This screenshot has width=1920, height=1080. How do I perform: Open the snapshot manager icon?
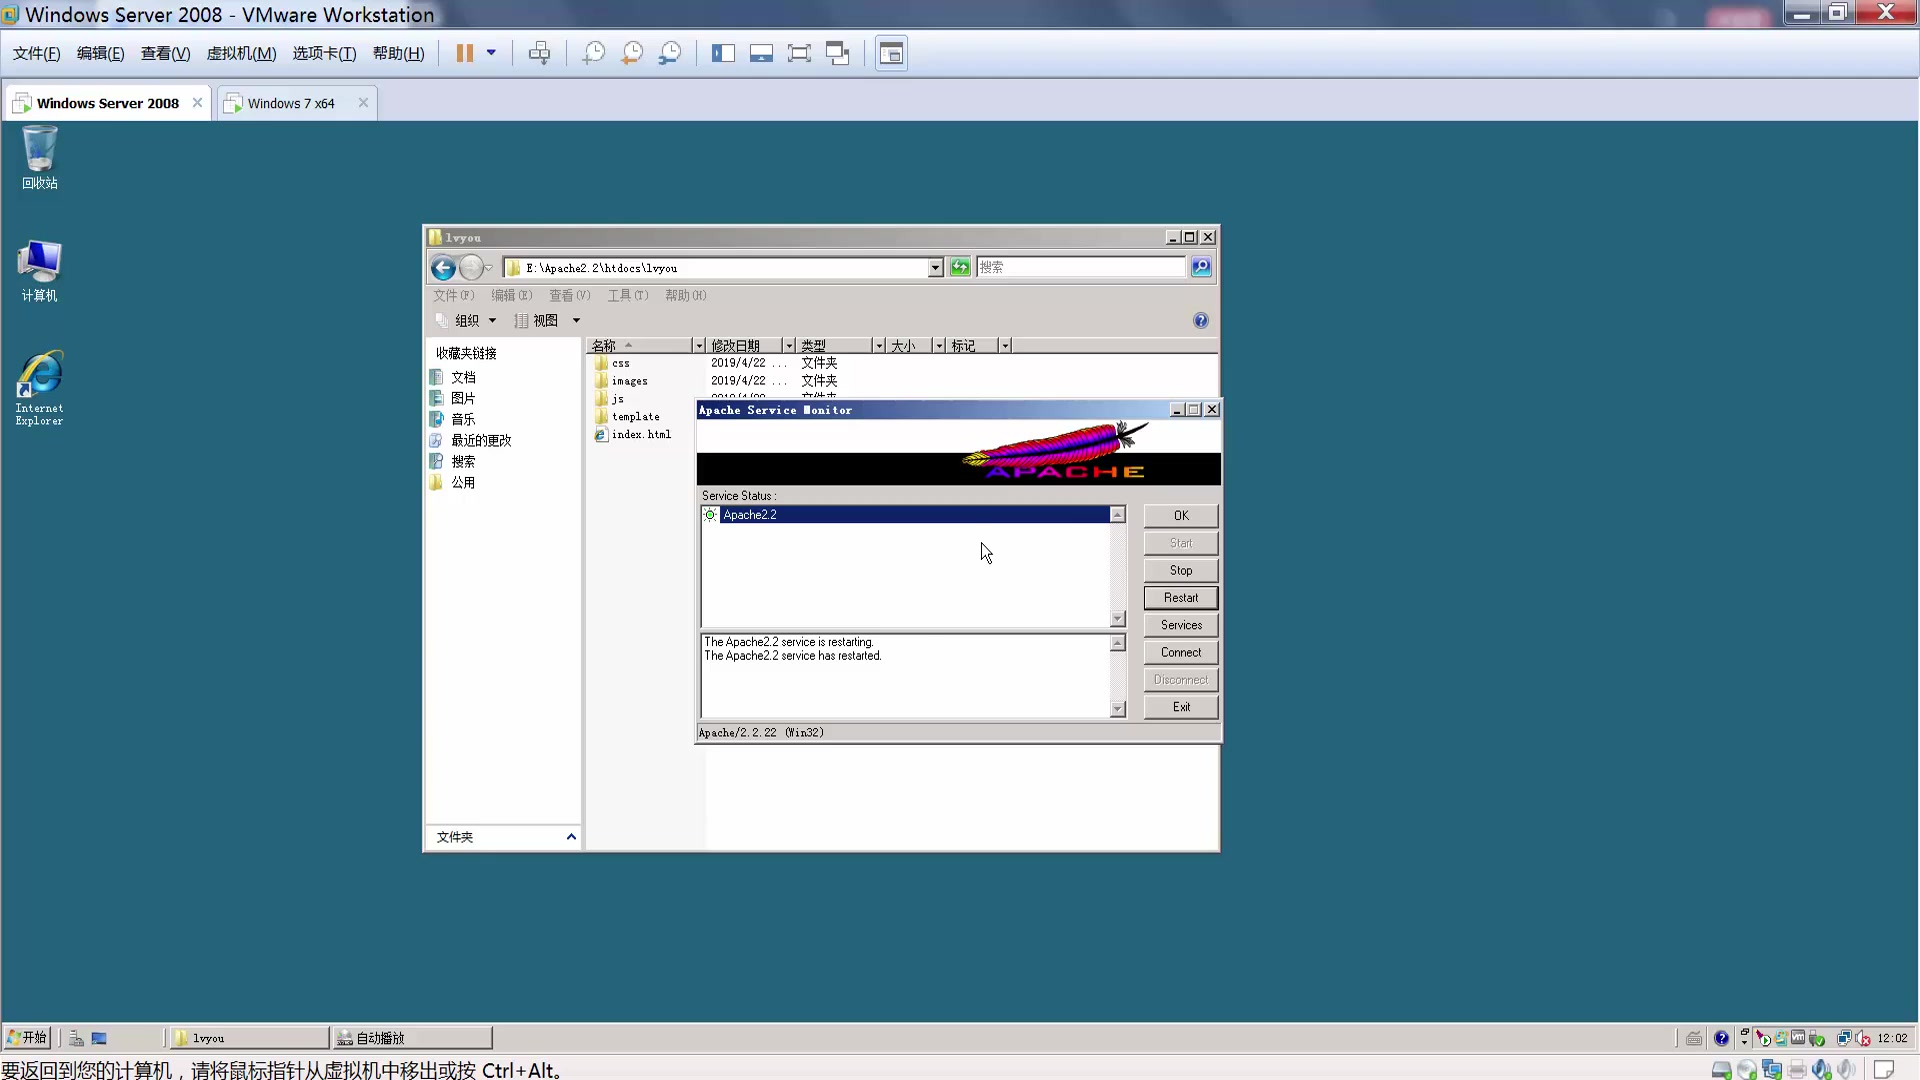coord(669,53)
